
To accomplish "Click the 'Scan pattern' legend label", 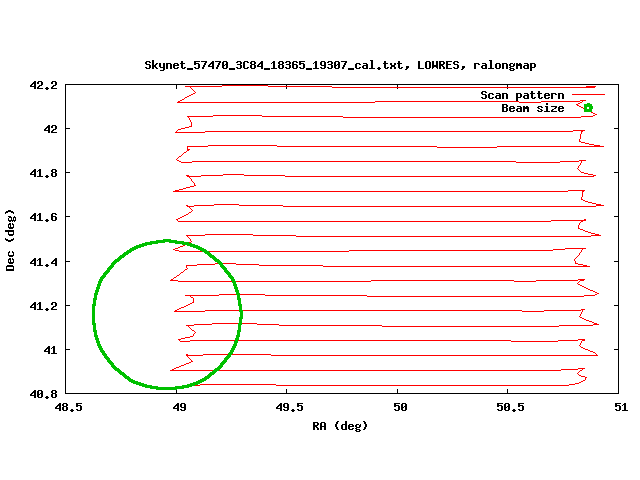I will point(522,95).
